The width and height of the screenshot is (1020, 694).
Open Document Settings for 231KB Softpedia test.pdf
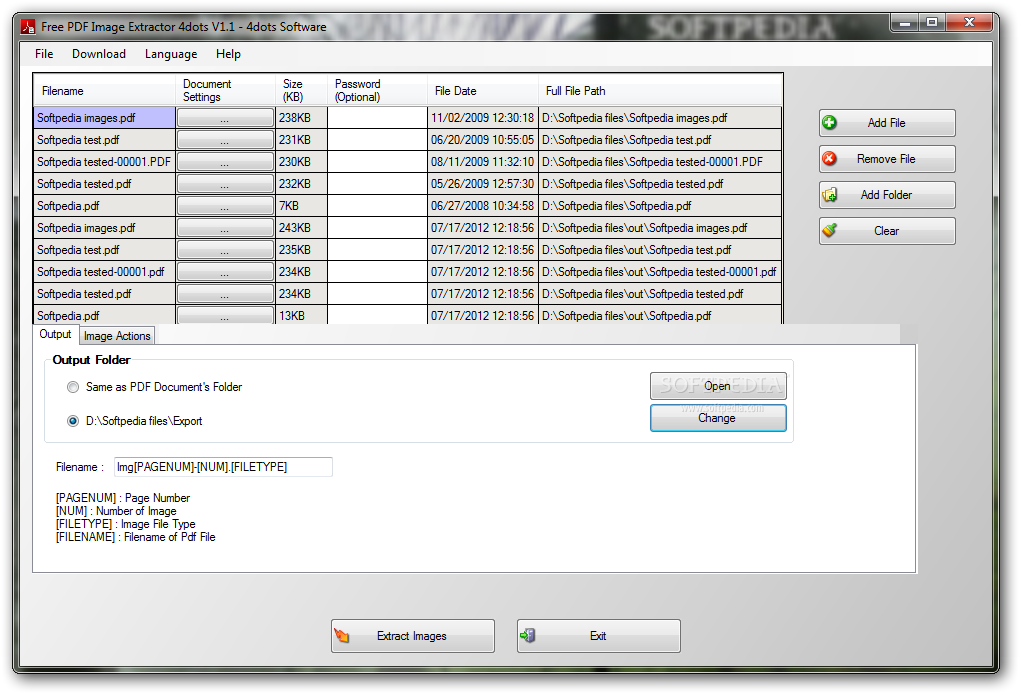pyautogui.click(x=225, y=140)
